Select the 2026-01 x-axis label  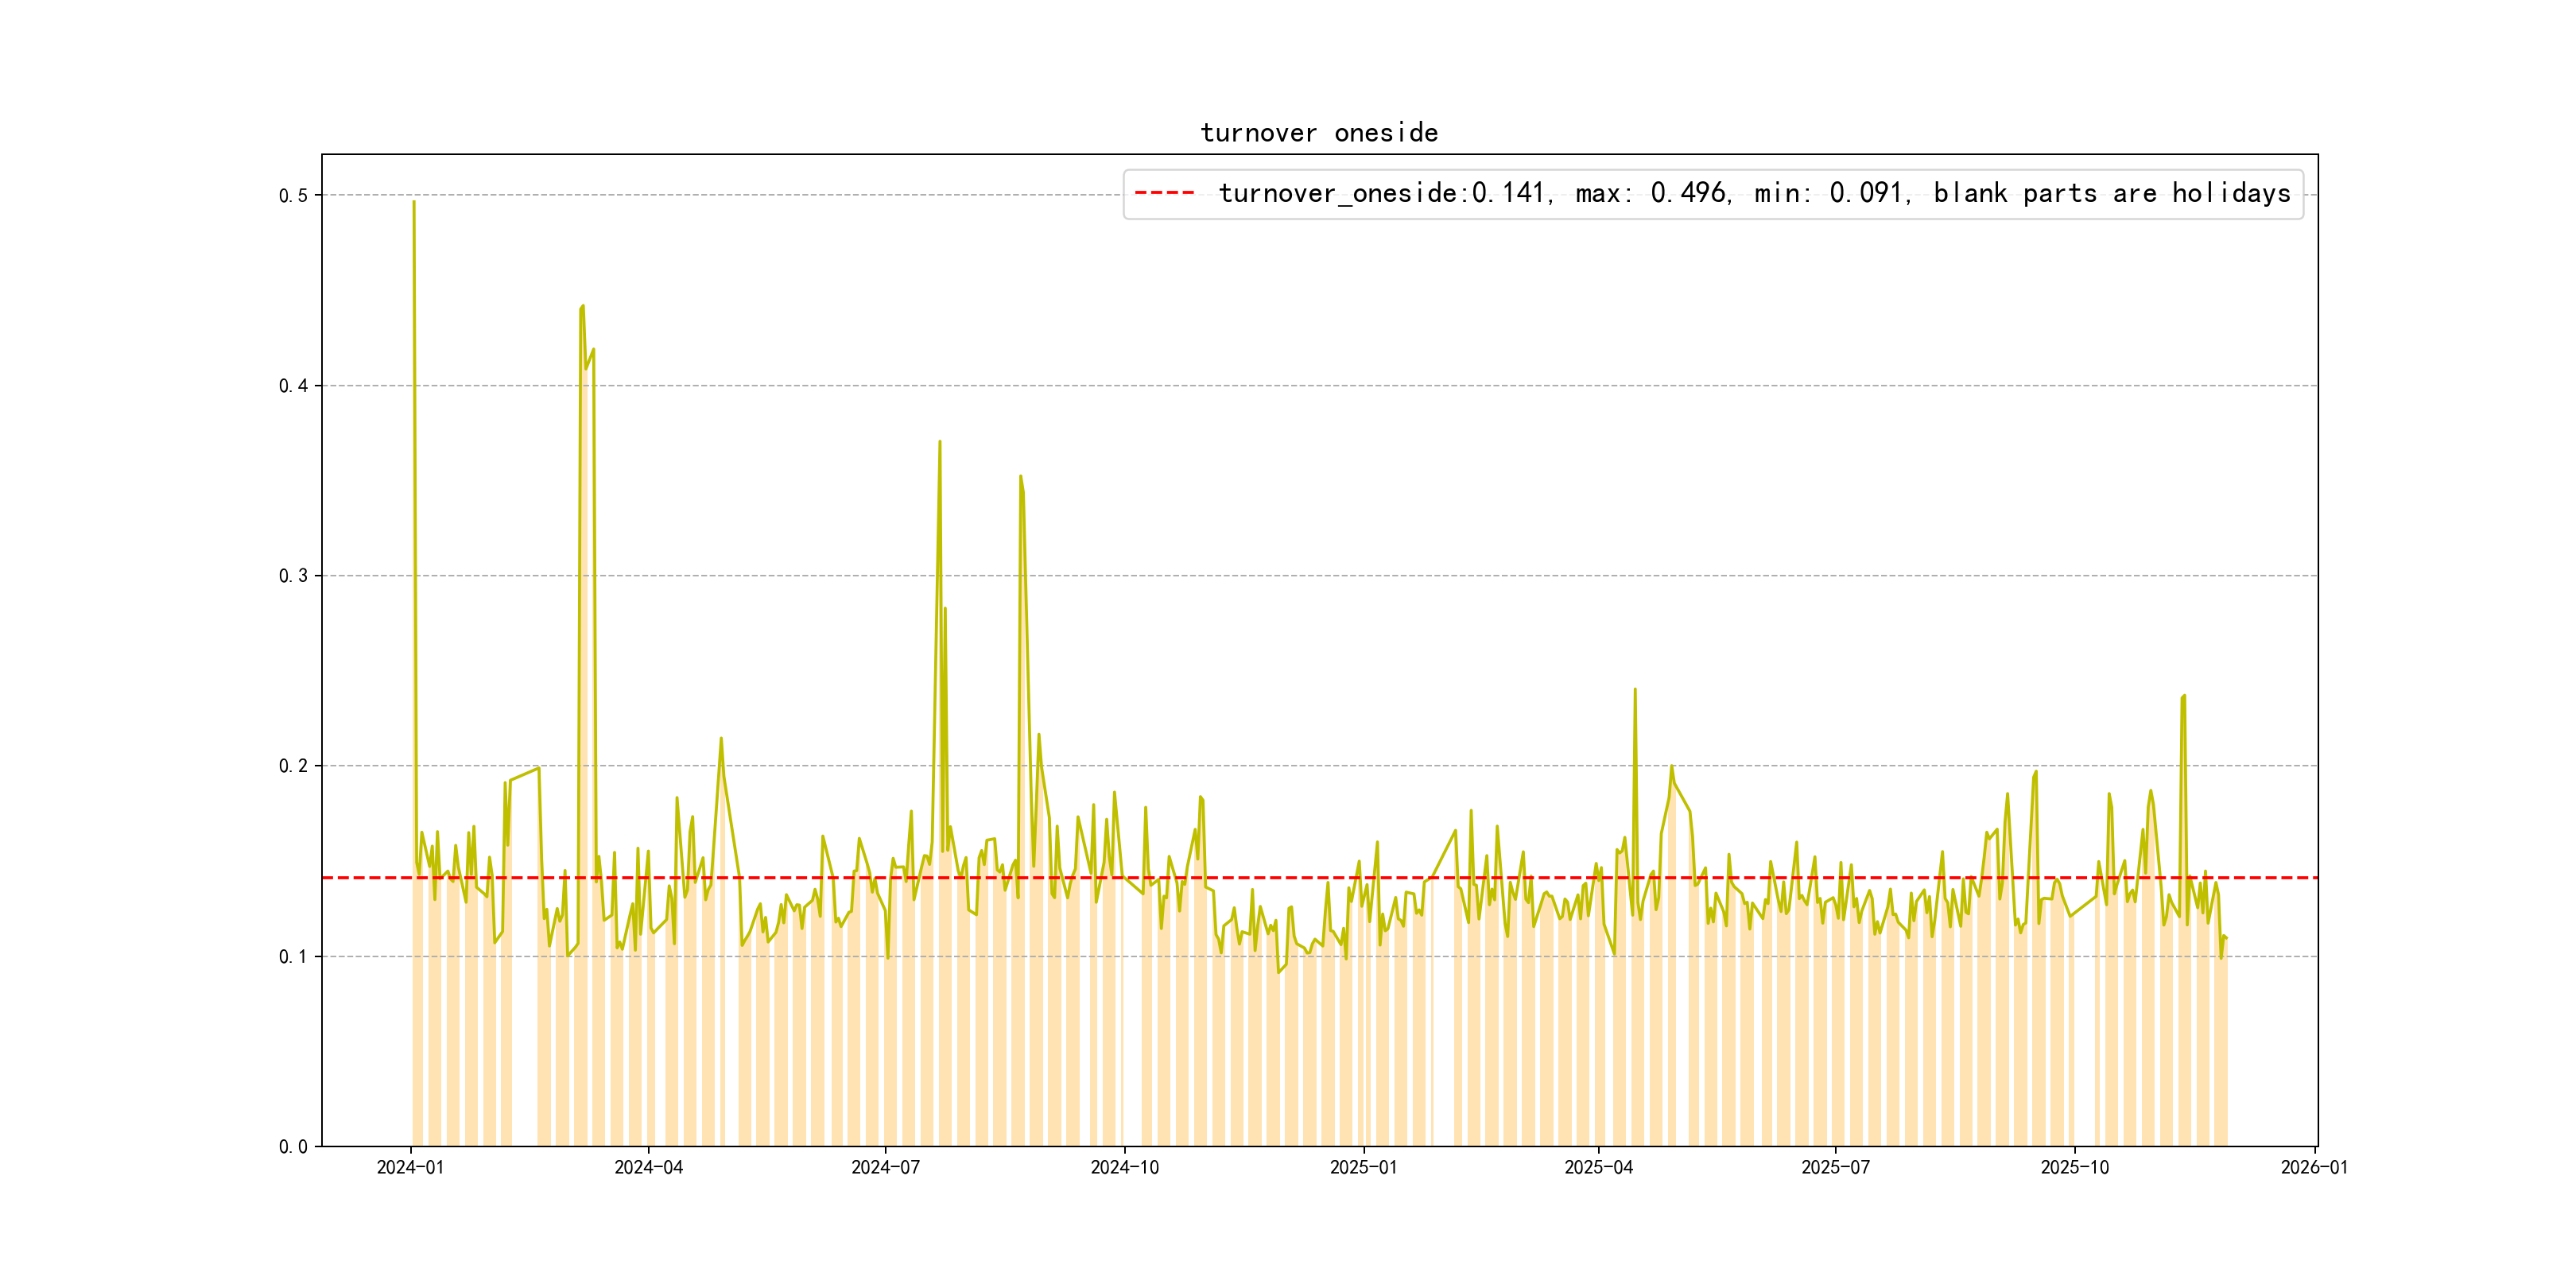(2314, 1168)
